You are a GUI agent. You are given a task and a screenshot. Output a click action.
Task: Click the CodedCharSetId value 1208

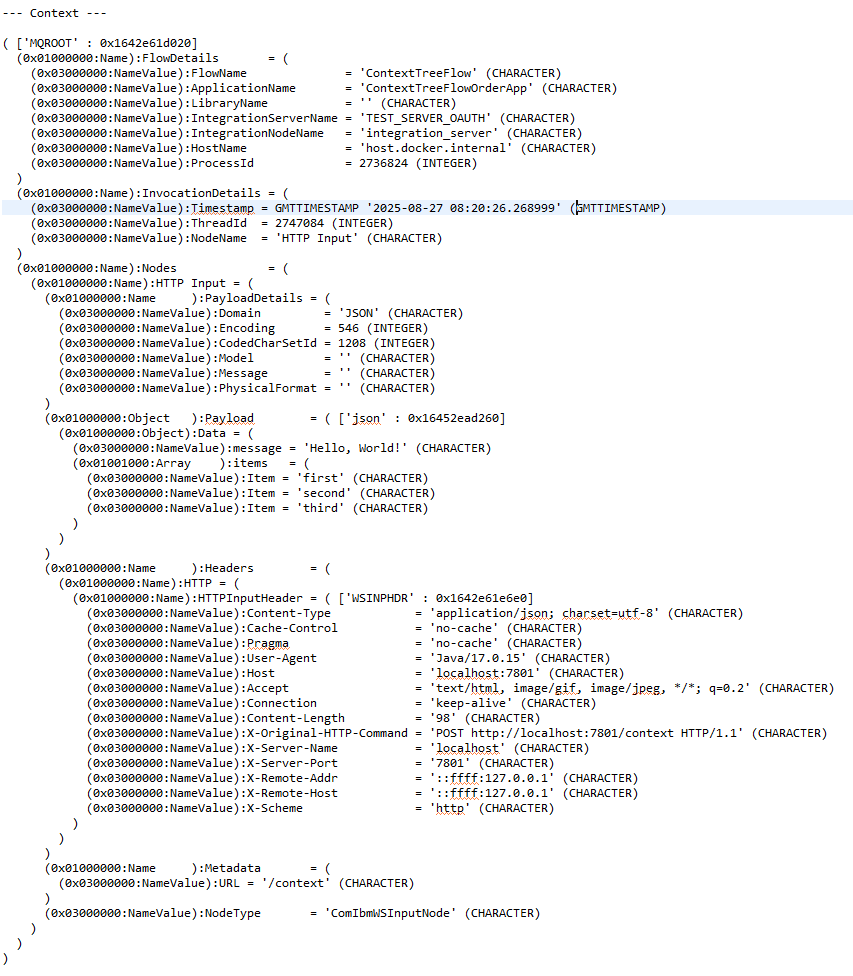(x=352, y=343)
